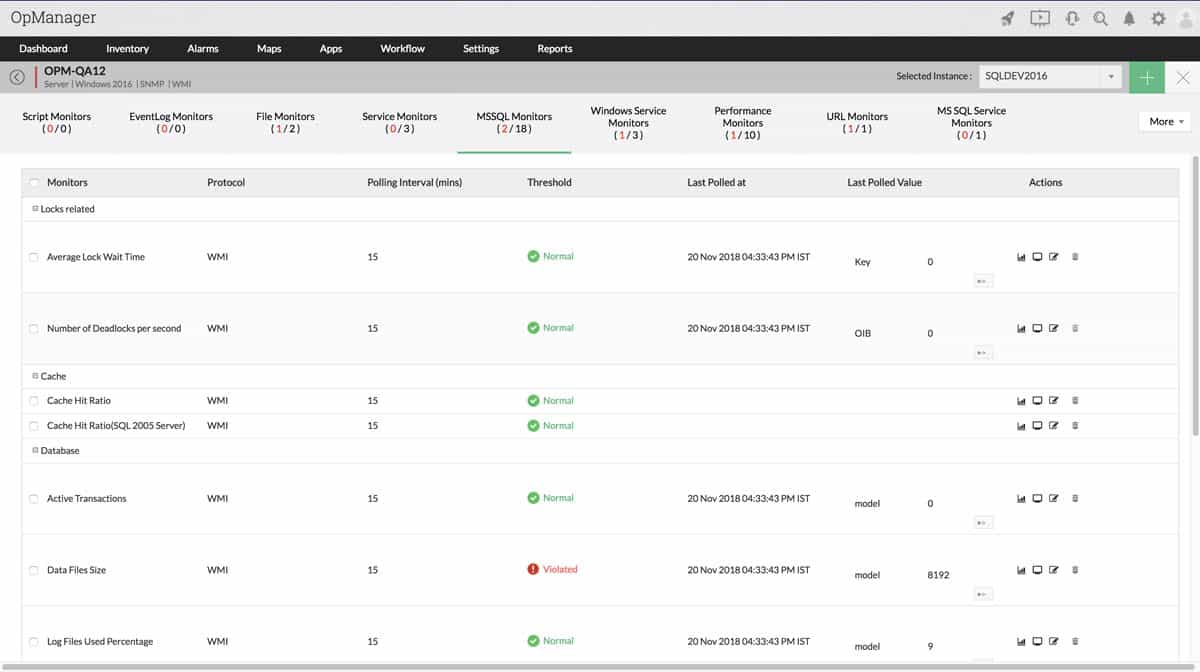Check Number of Deadlocks per second checkbox

click(33, 328)
